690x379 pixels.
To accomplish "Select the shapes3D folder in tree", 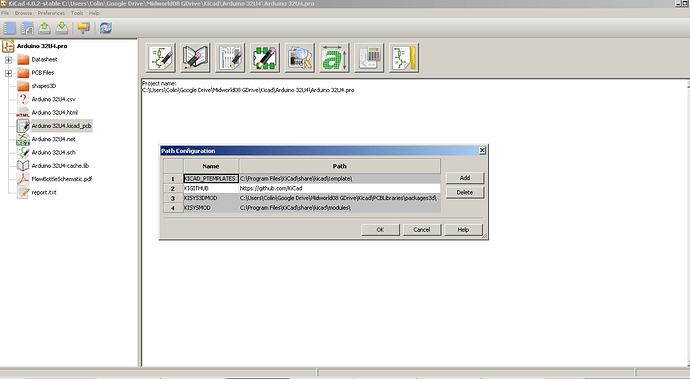I will coord(44,86).
